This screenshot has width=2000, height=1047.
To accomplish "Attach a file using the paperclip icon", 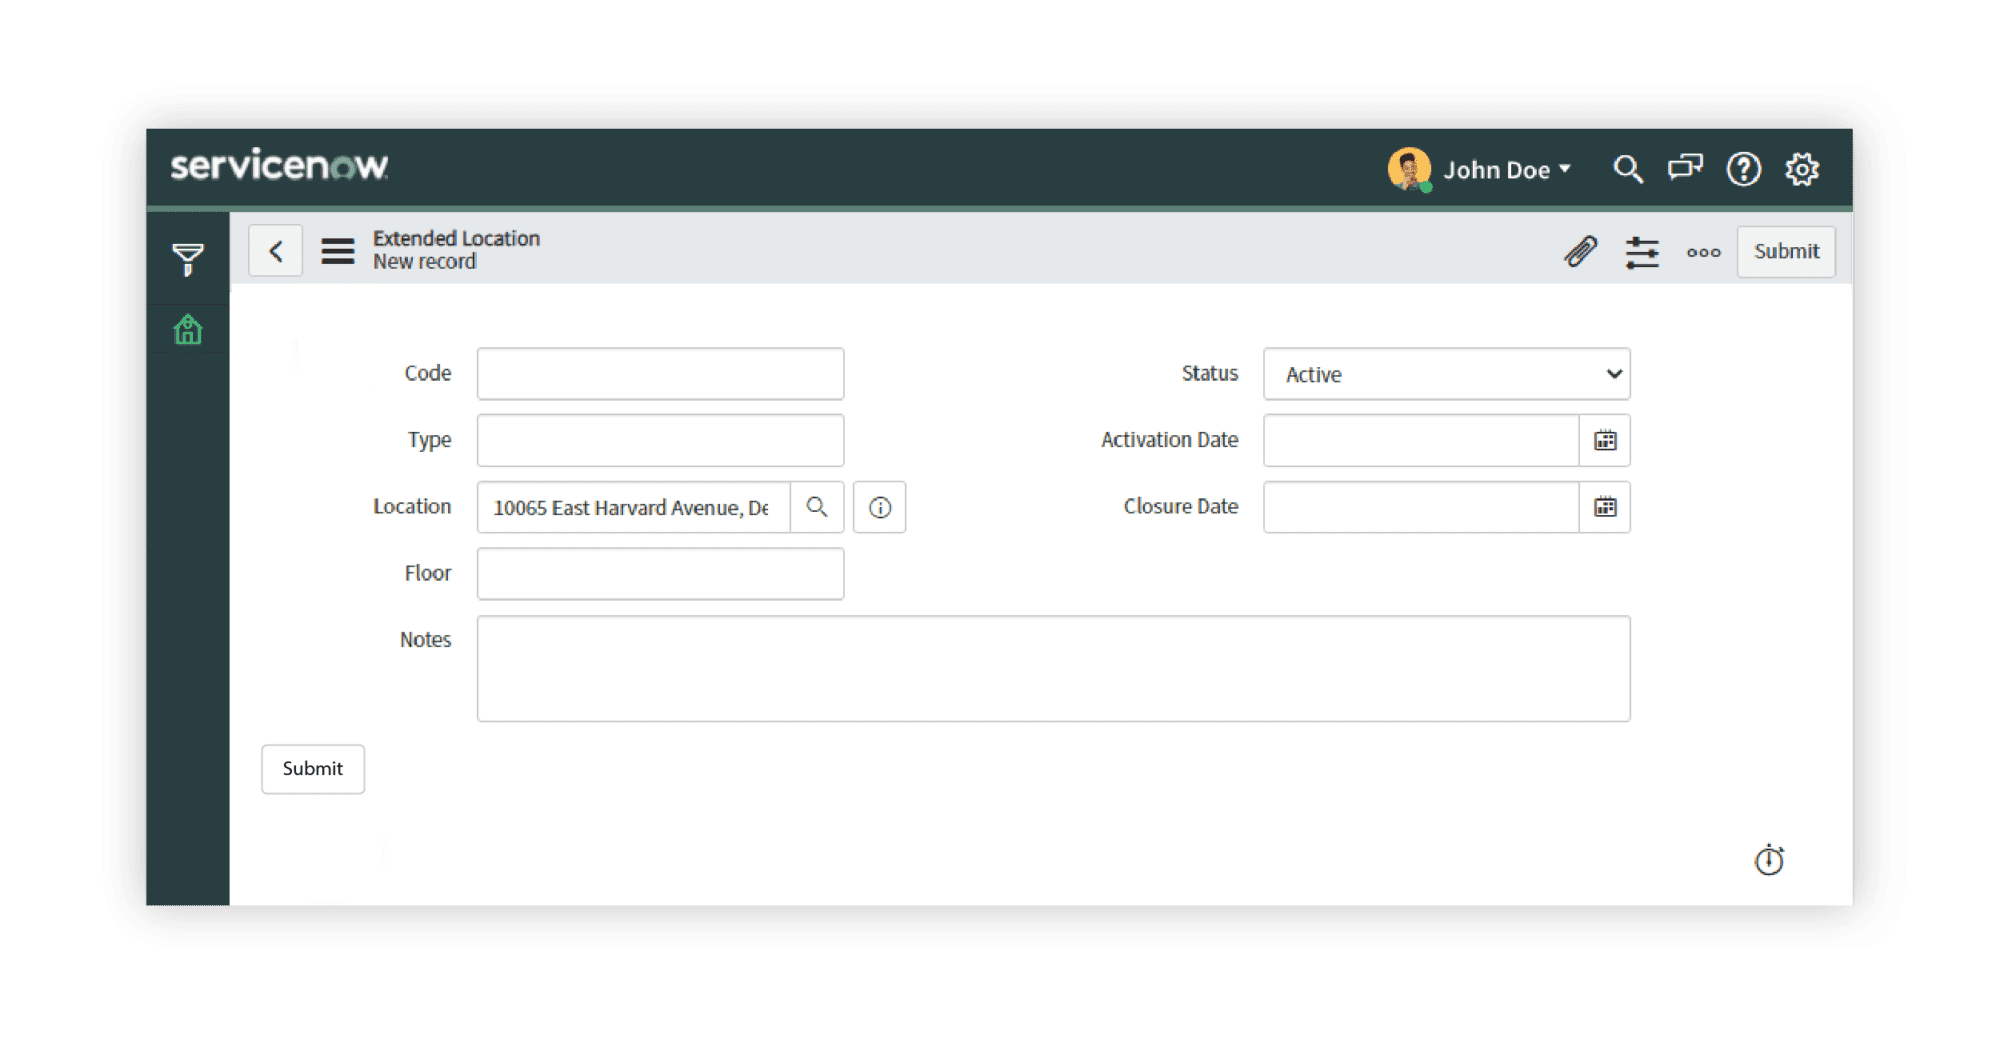I will (x=1579, y=252).
